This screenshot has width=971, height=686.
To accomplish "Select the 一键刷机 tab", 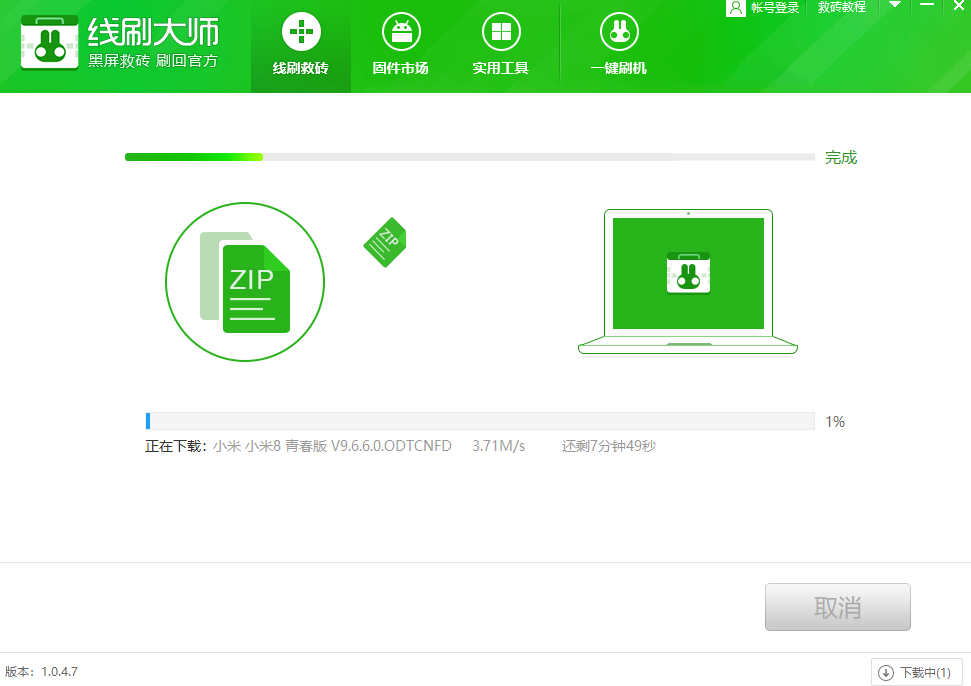I will [619, 47].
